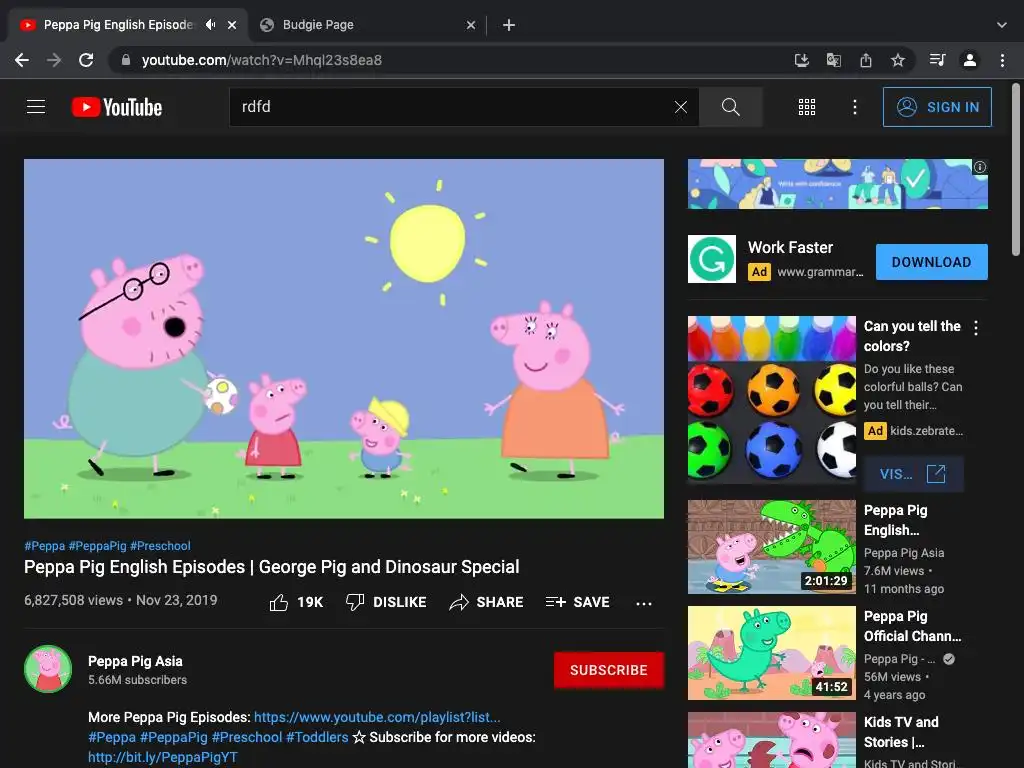Open the YouTube hamburger guide menu
This screenshot has height=768, width=1024.
click(36, 106)
